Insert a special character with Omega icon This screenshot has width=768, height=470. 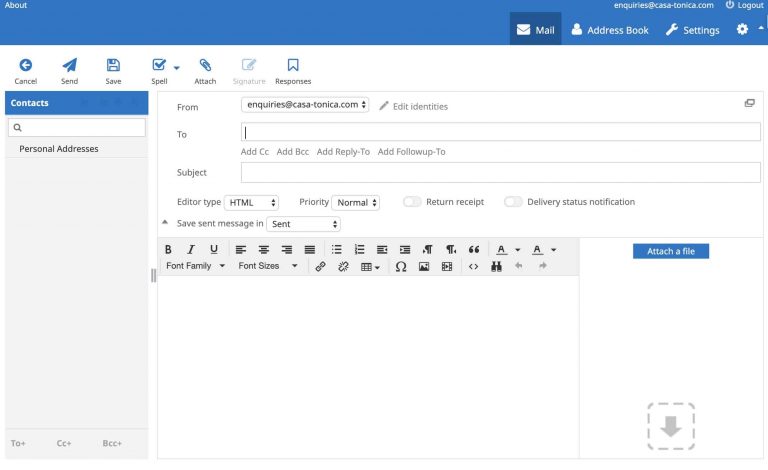tap(401, 266)
